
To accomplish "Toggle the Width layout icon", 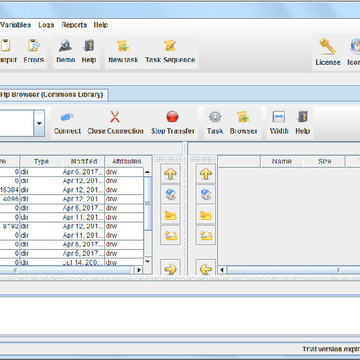I will tap(279, 123).
